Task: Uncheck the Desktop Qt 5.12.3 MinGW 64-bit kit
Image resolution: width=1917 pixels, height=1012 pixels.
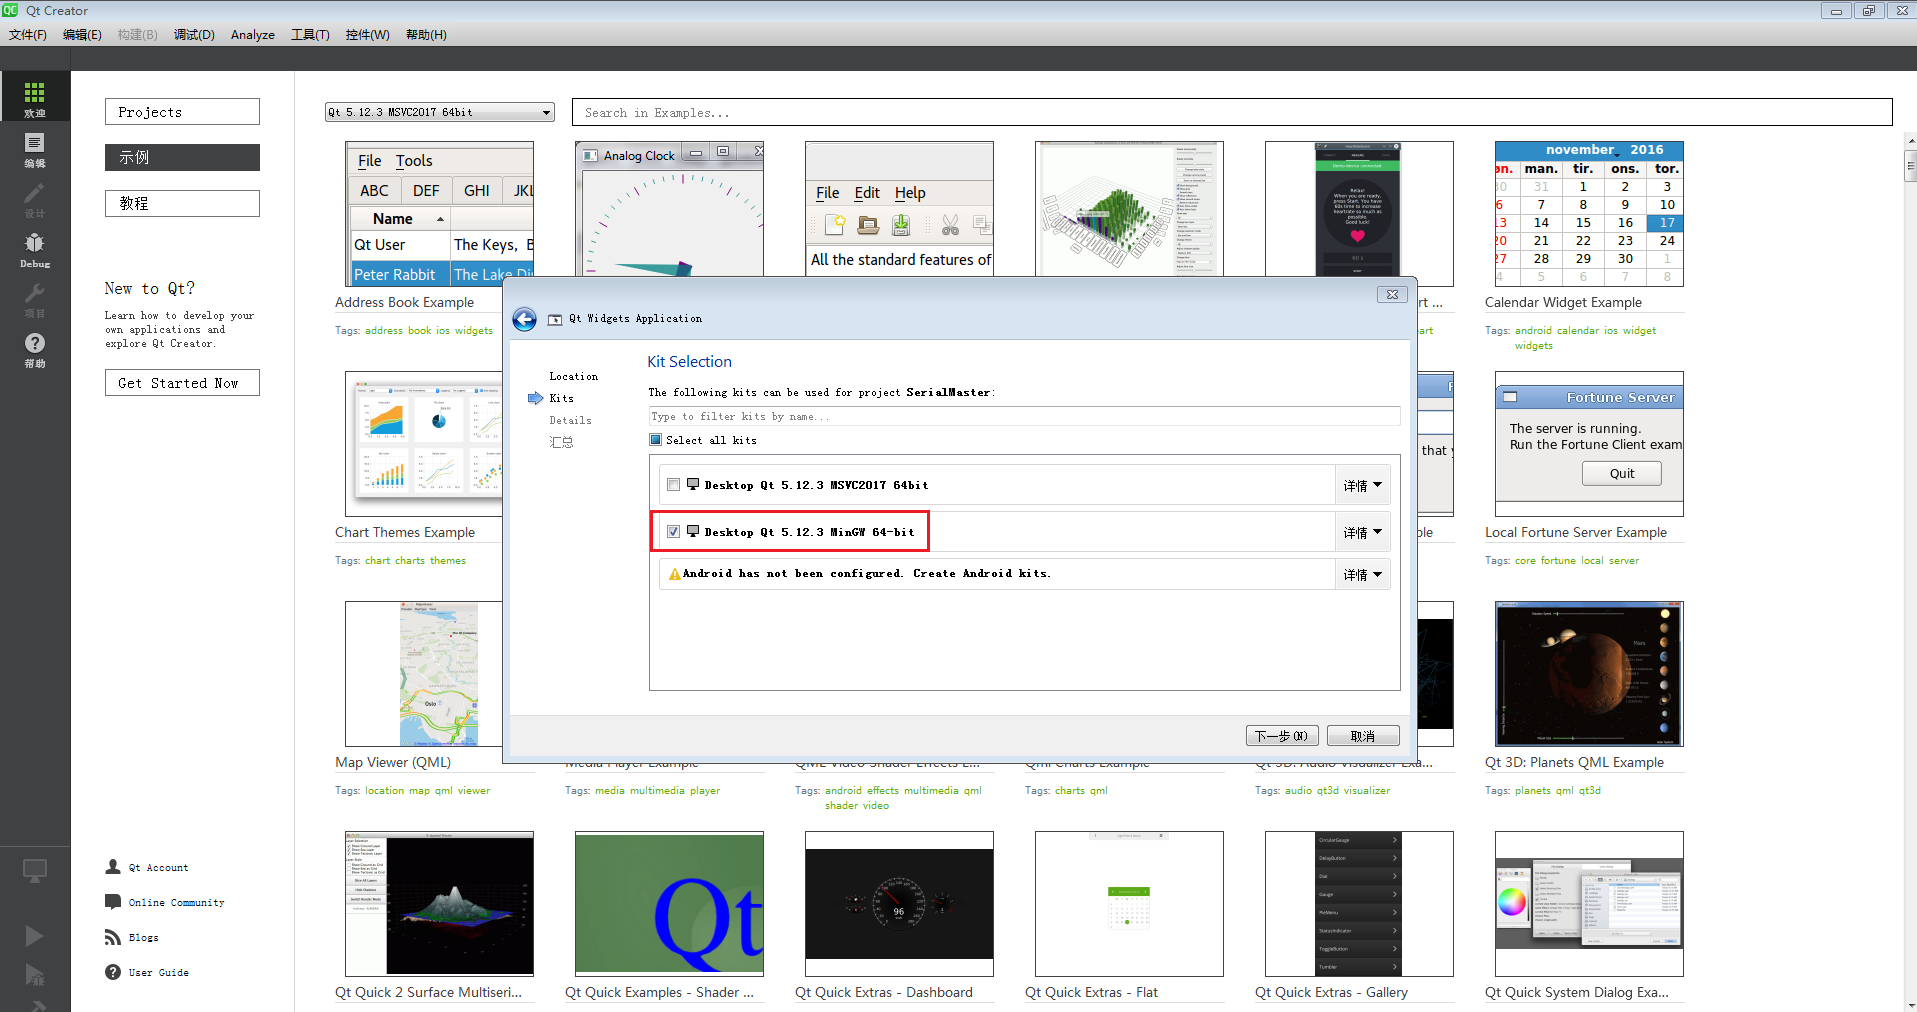Action: [x=674, y=532]
